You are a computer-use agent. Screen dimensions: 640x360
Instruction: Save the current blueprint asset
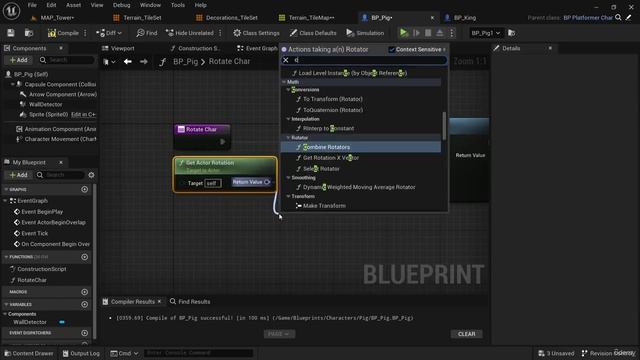click(11, 33)
